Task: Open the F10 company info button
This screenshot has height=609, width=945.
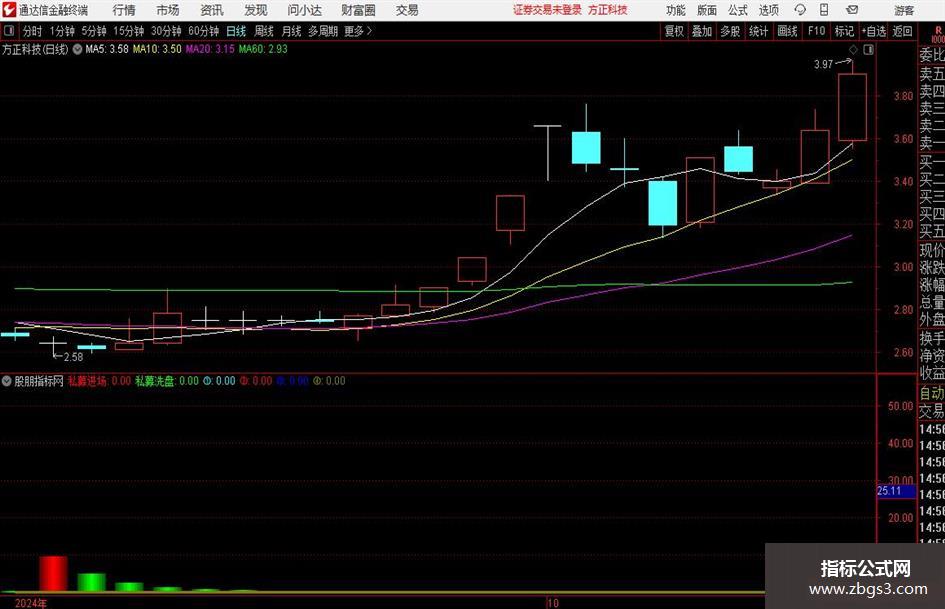Action: click(816, 31)
